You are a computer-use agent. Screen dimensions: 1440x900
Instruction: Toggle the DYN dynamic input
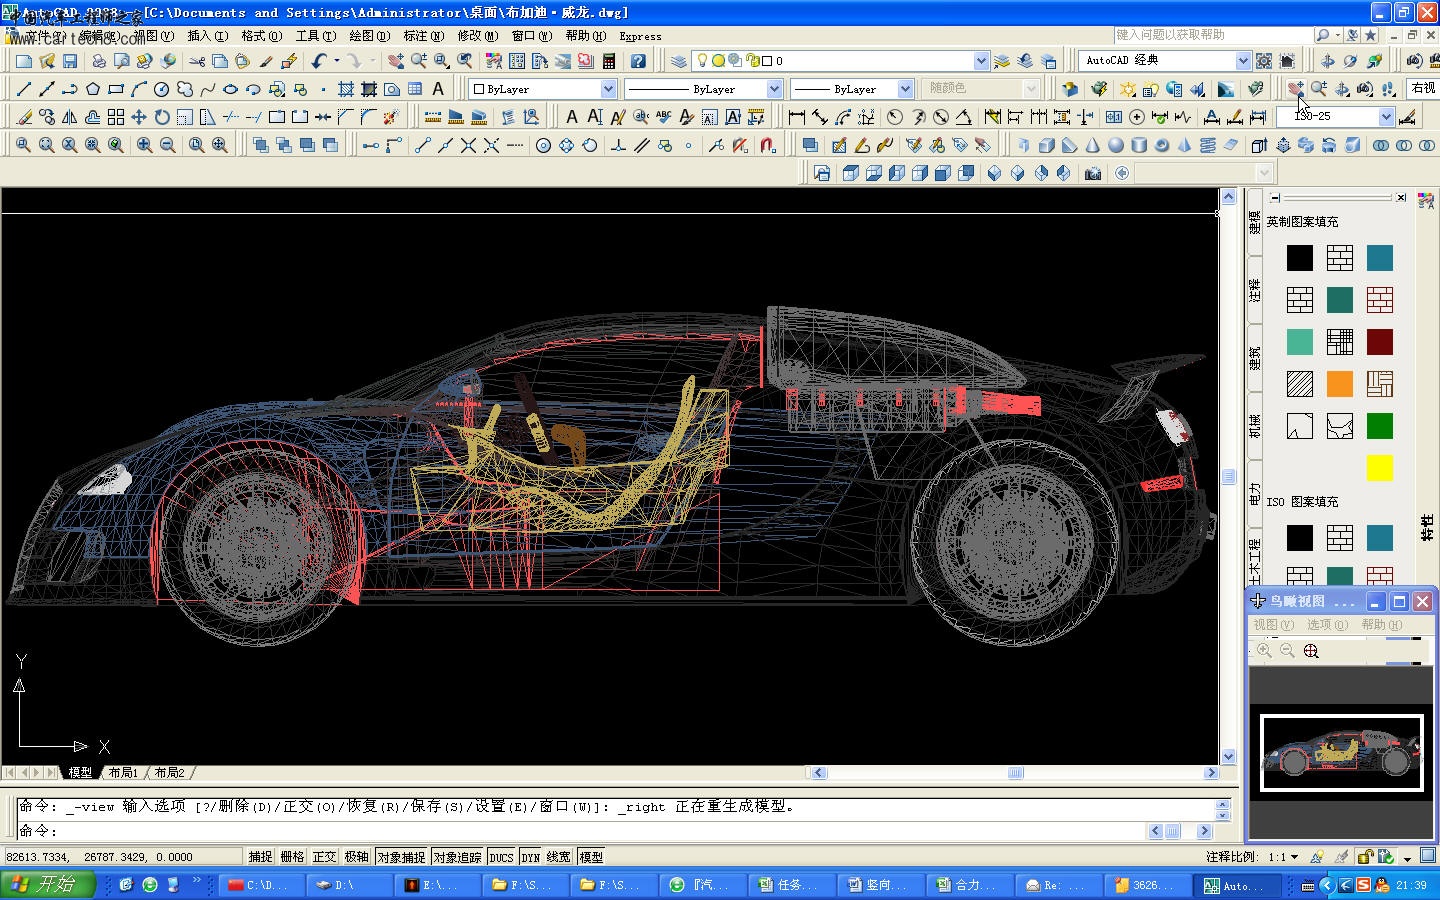pyautogui.click(x=530, y=857)
